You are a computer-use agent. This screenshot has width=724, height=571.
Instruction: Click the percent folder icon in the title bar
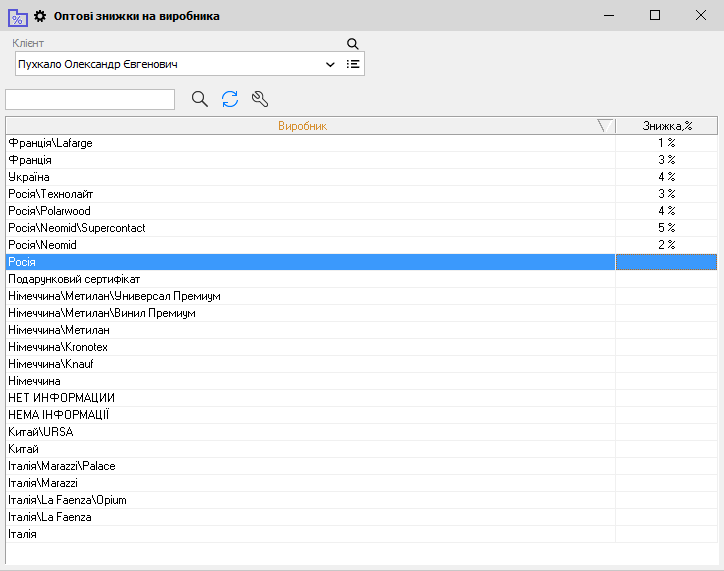pyautogui.click(x=17, y=16)
